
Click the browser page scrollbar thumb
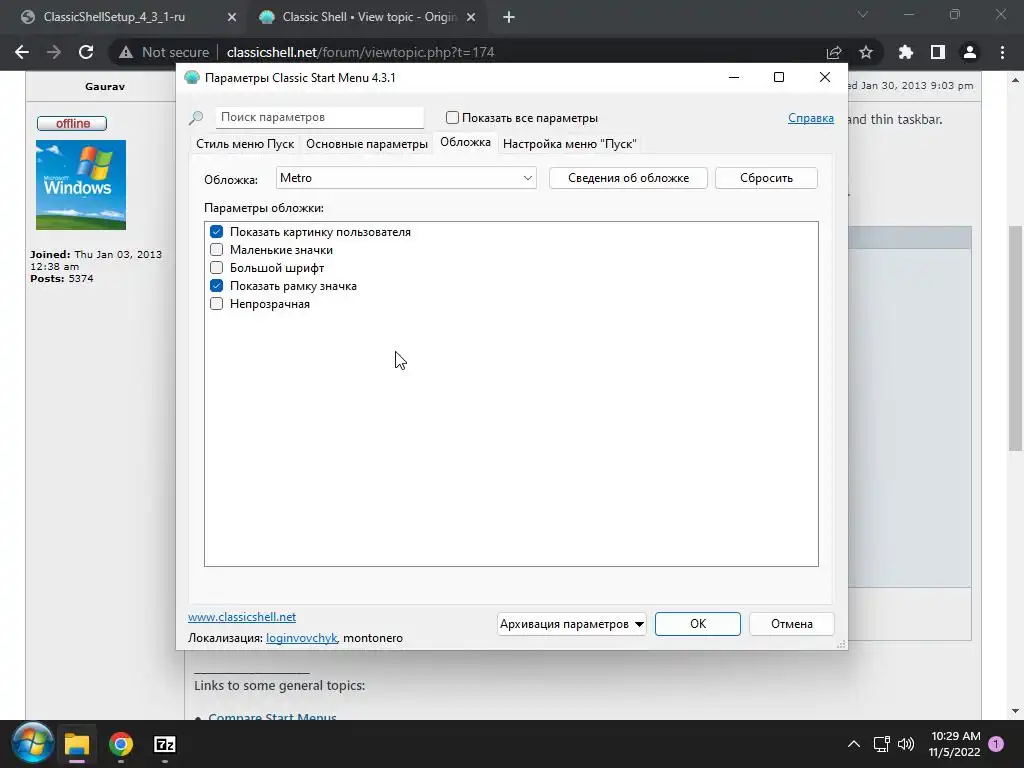(x=1015, y=338)
